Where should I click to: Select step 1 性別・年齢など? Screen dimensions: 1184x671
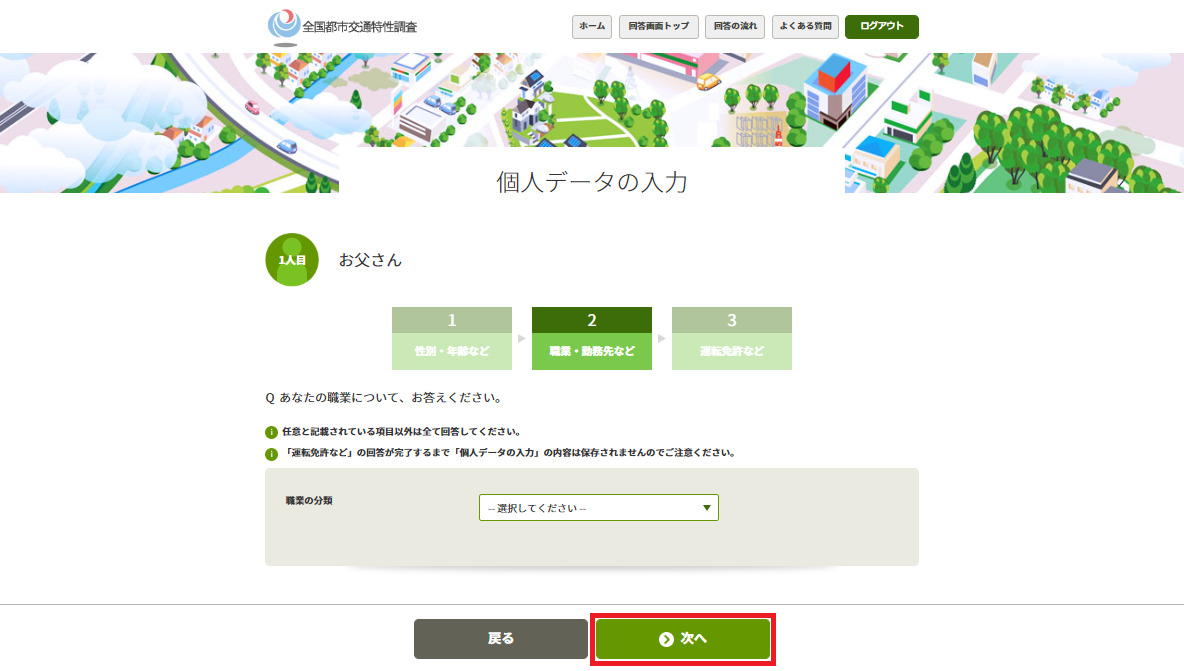coord(452,338)
